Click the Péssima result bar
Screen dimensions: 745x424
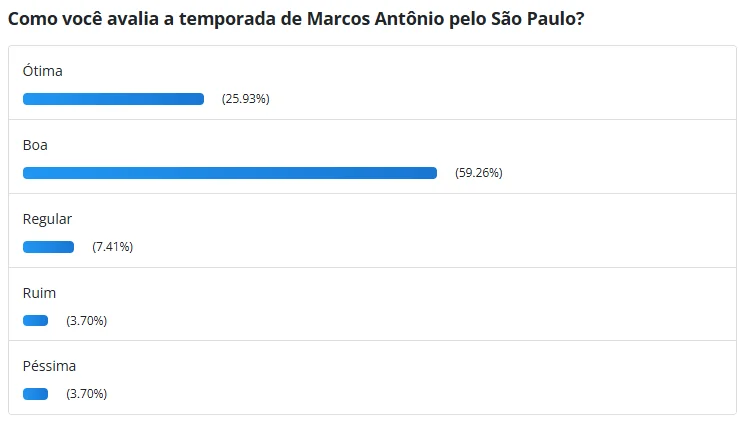[x=35, y=394]
